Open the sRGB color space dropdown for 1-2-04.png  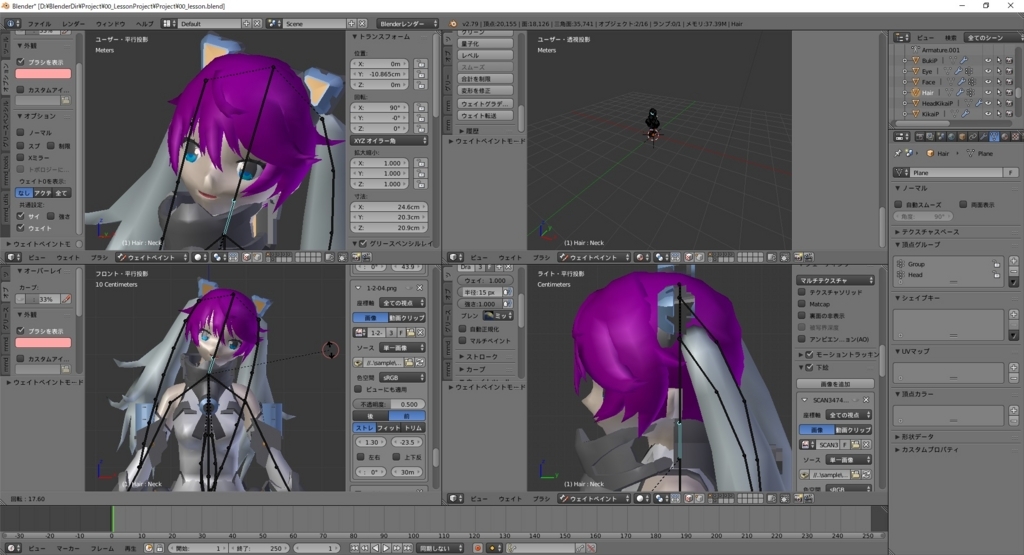[x=402, y=377]
